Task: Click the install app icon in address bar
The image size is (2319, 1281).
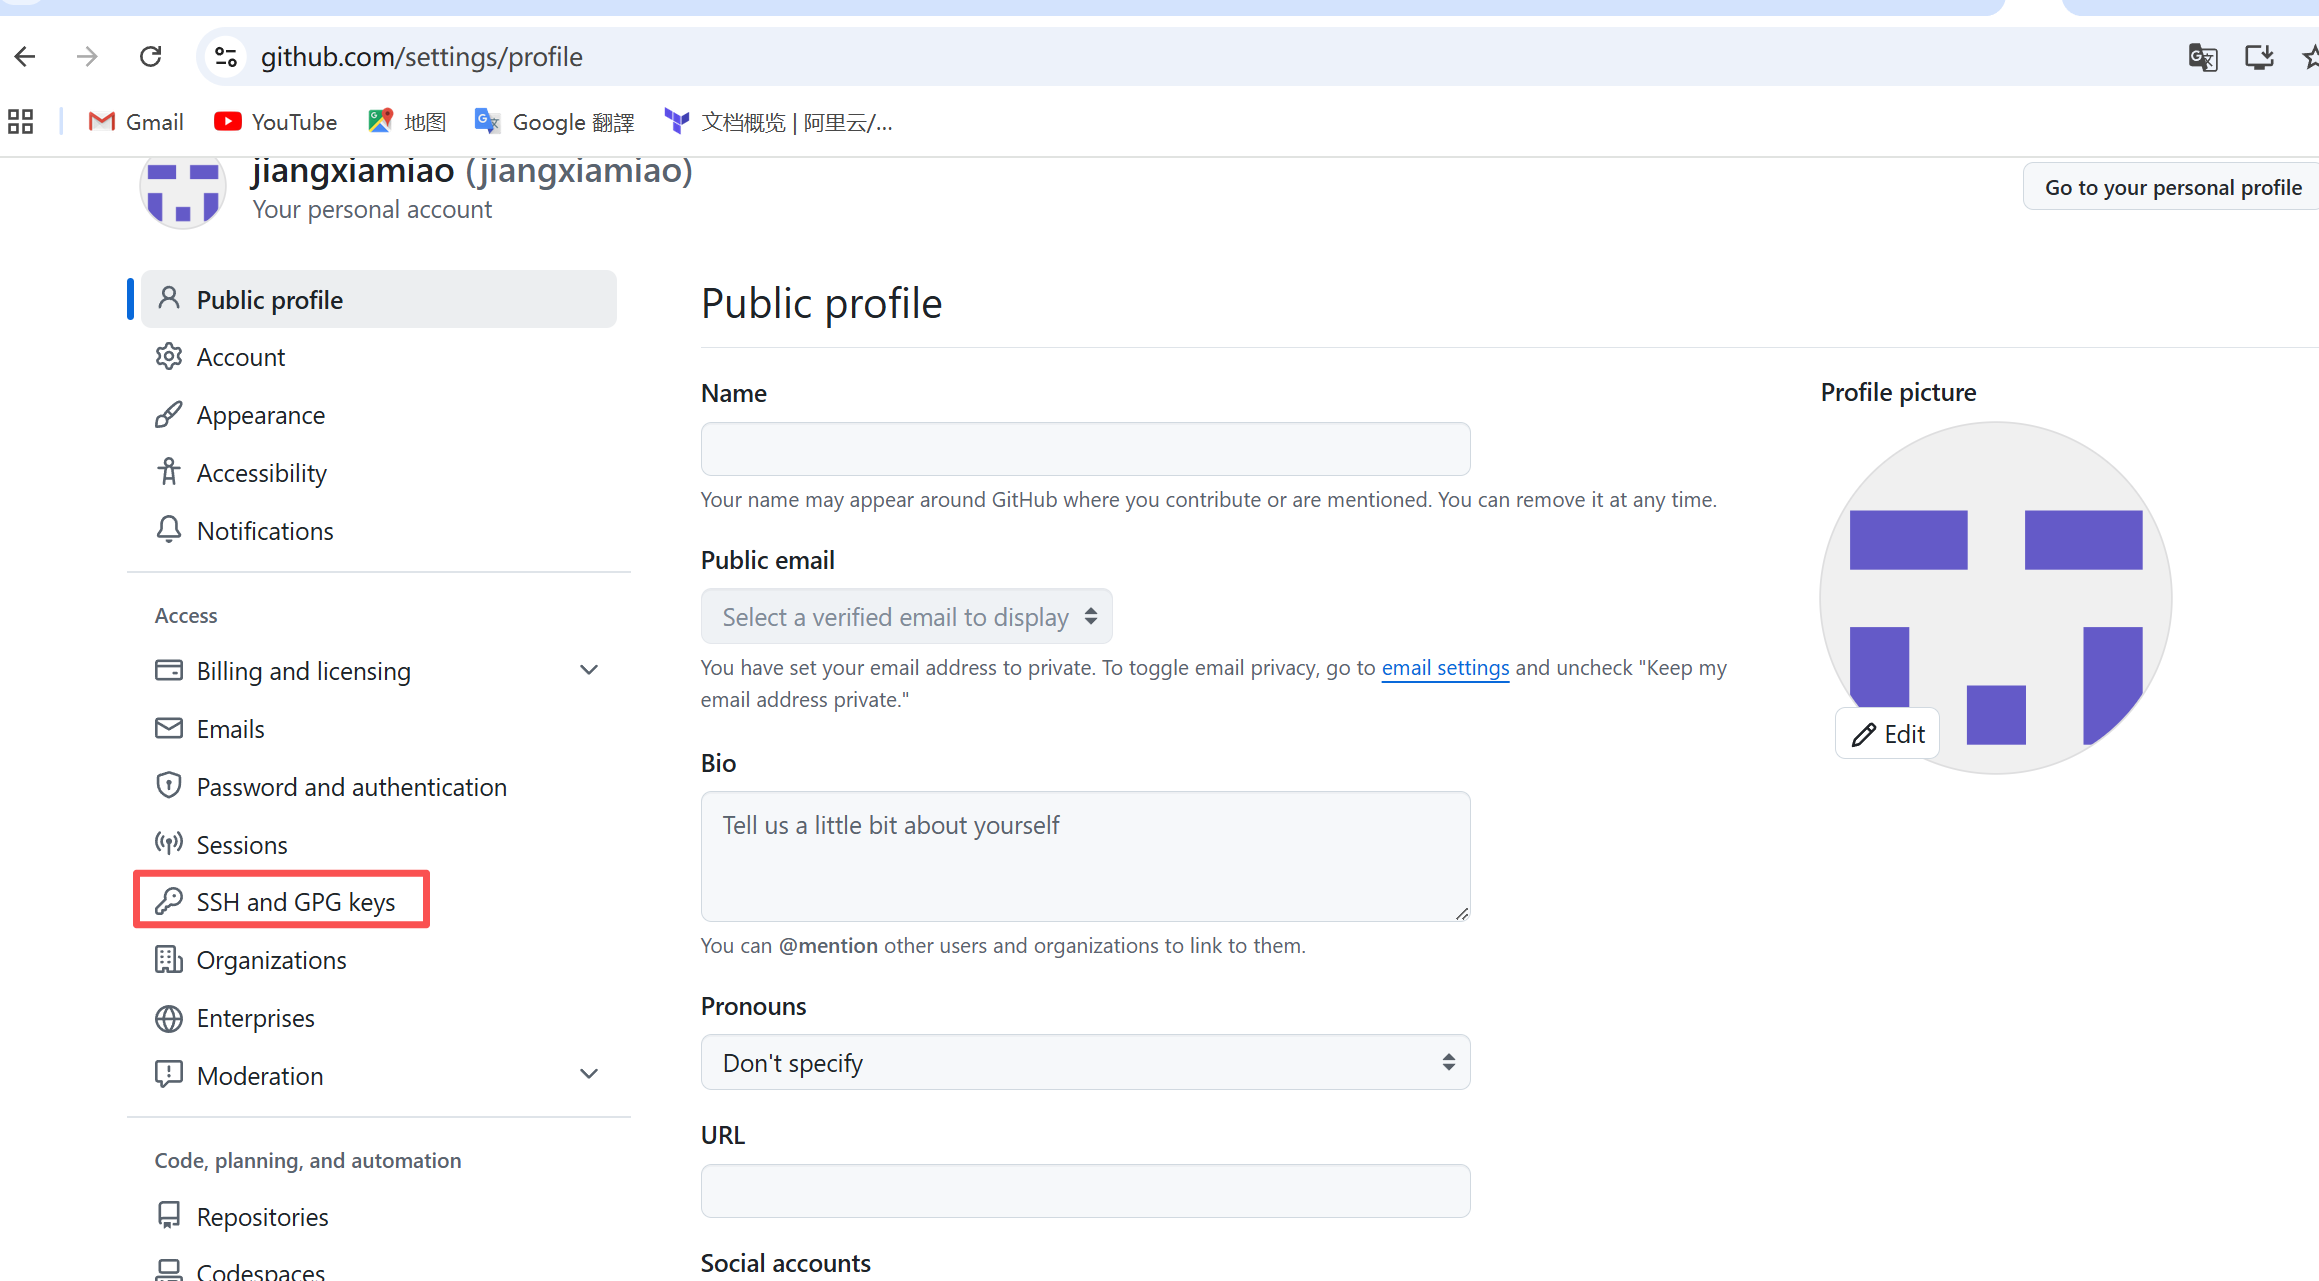Action: 2259,57
